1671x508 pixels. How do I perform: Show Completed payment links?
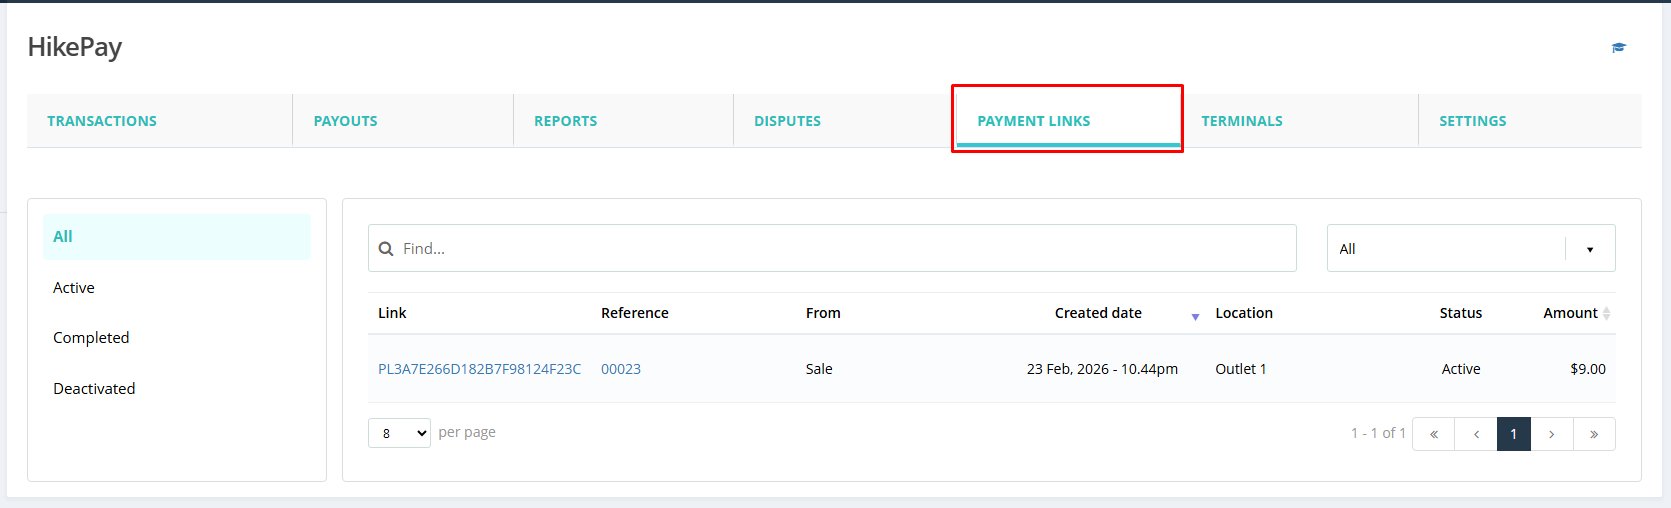91,338
